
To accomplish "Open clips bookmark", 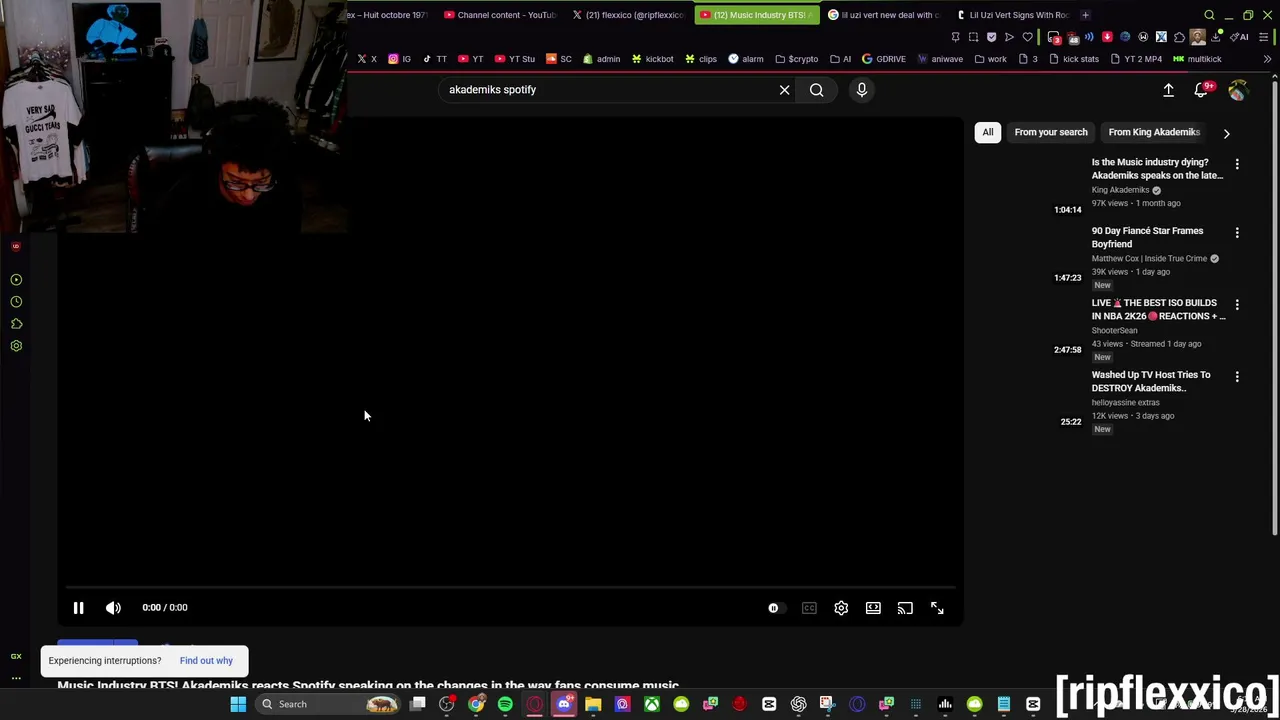I will pos(701,59).
